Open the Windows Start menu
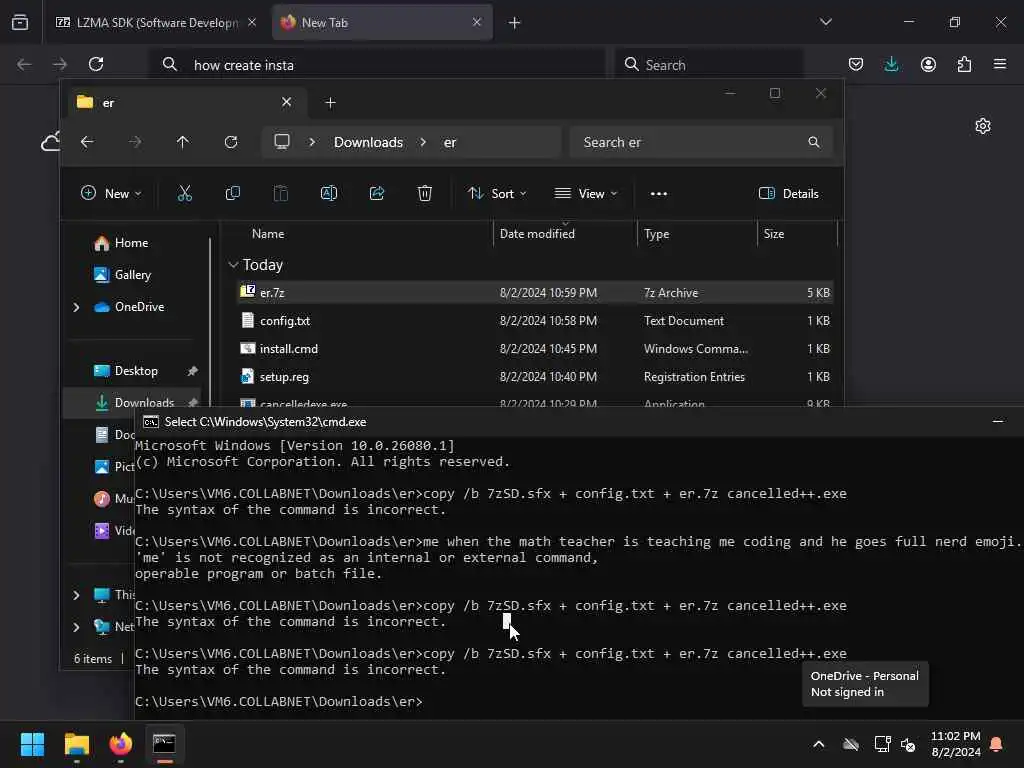The width and height of the screenshot is (1024, 768). pos(32,744)
